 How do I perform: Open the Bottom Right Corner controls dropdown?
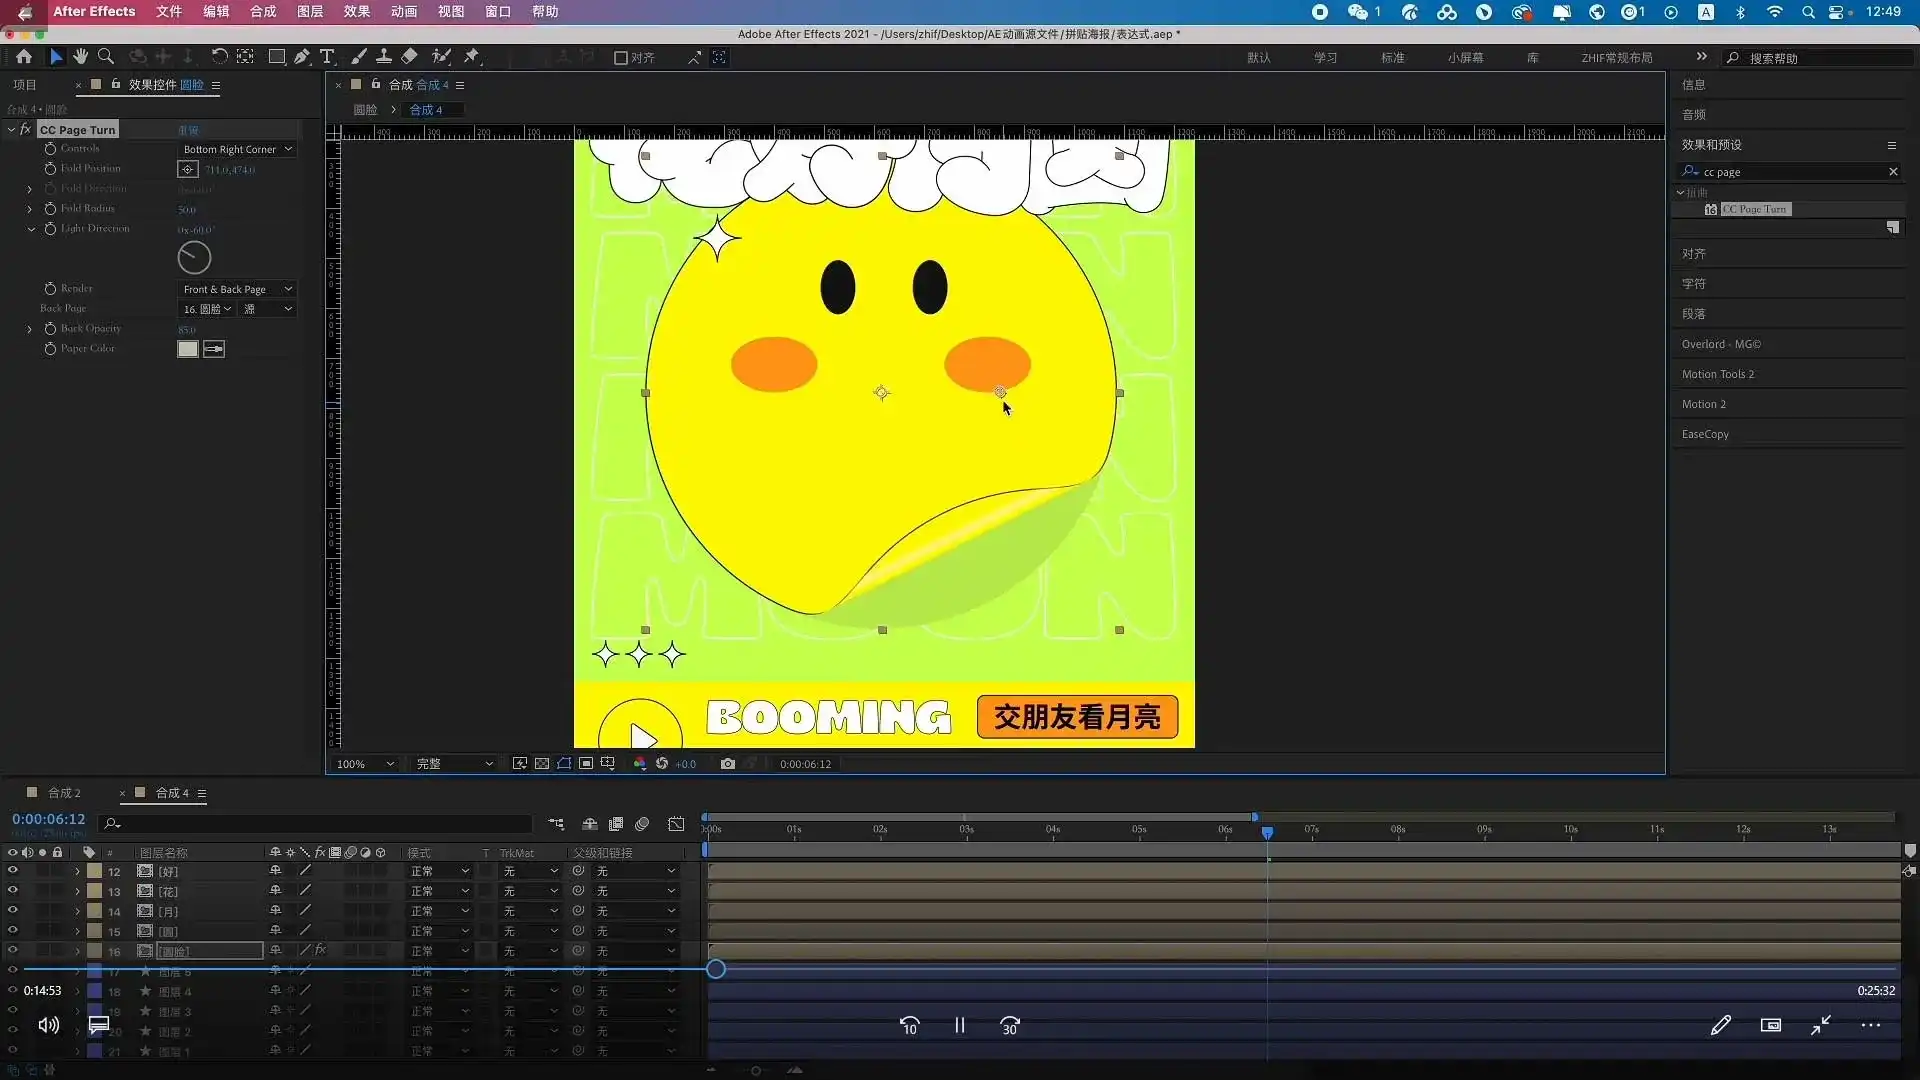pos(237,149)
